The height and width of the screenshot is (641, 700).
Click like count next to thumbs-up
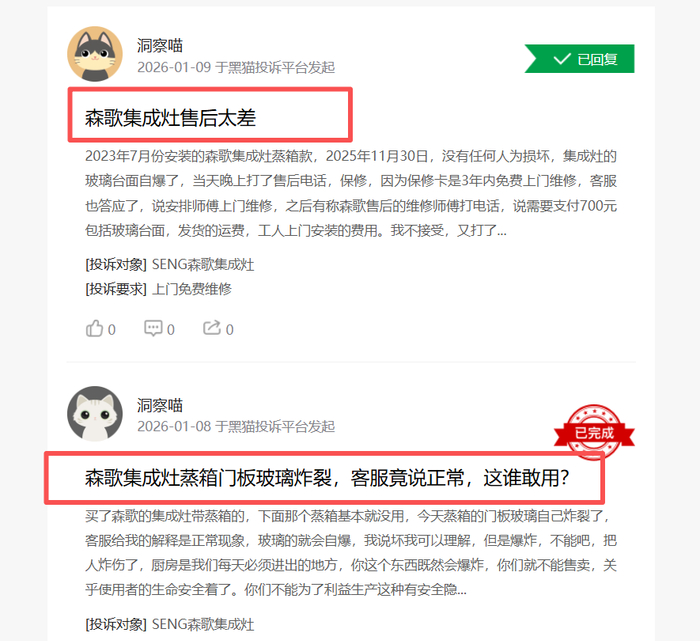(112, 329)
